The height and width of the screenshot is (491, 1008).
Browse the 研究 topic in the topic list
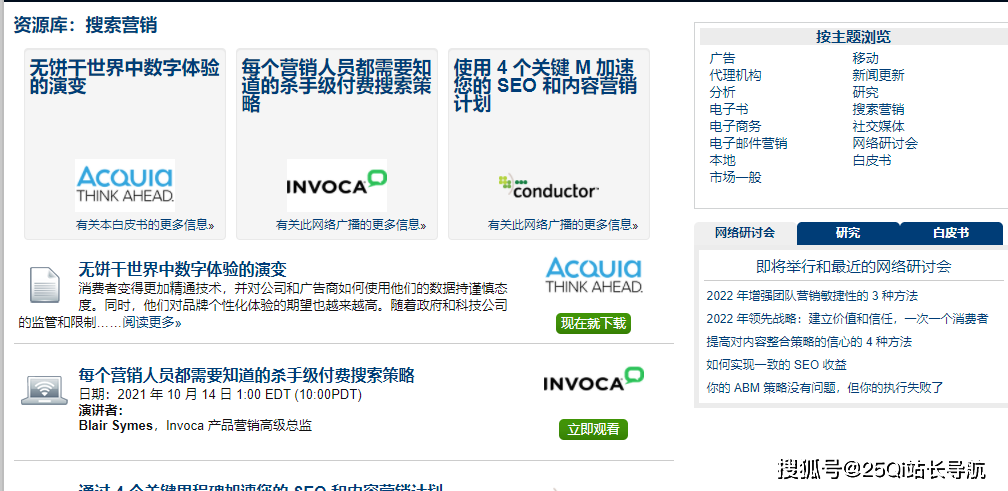coord(865,92)
